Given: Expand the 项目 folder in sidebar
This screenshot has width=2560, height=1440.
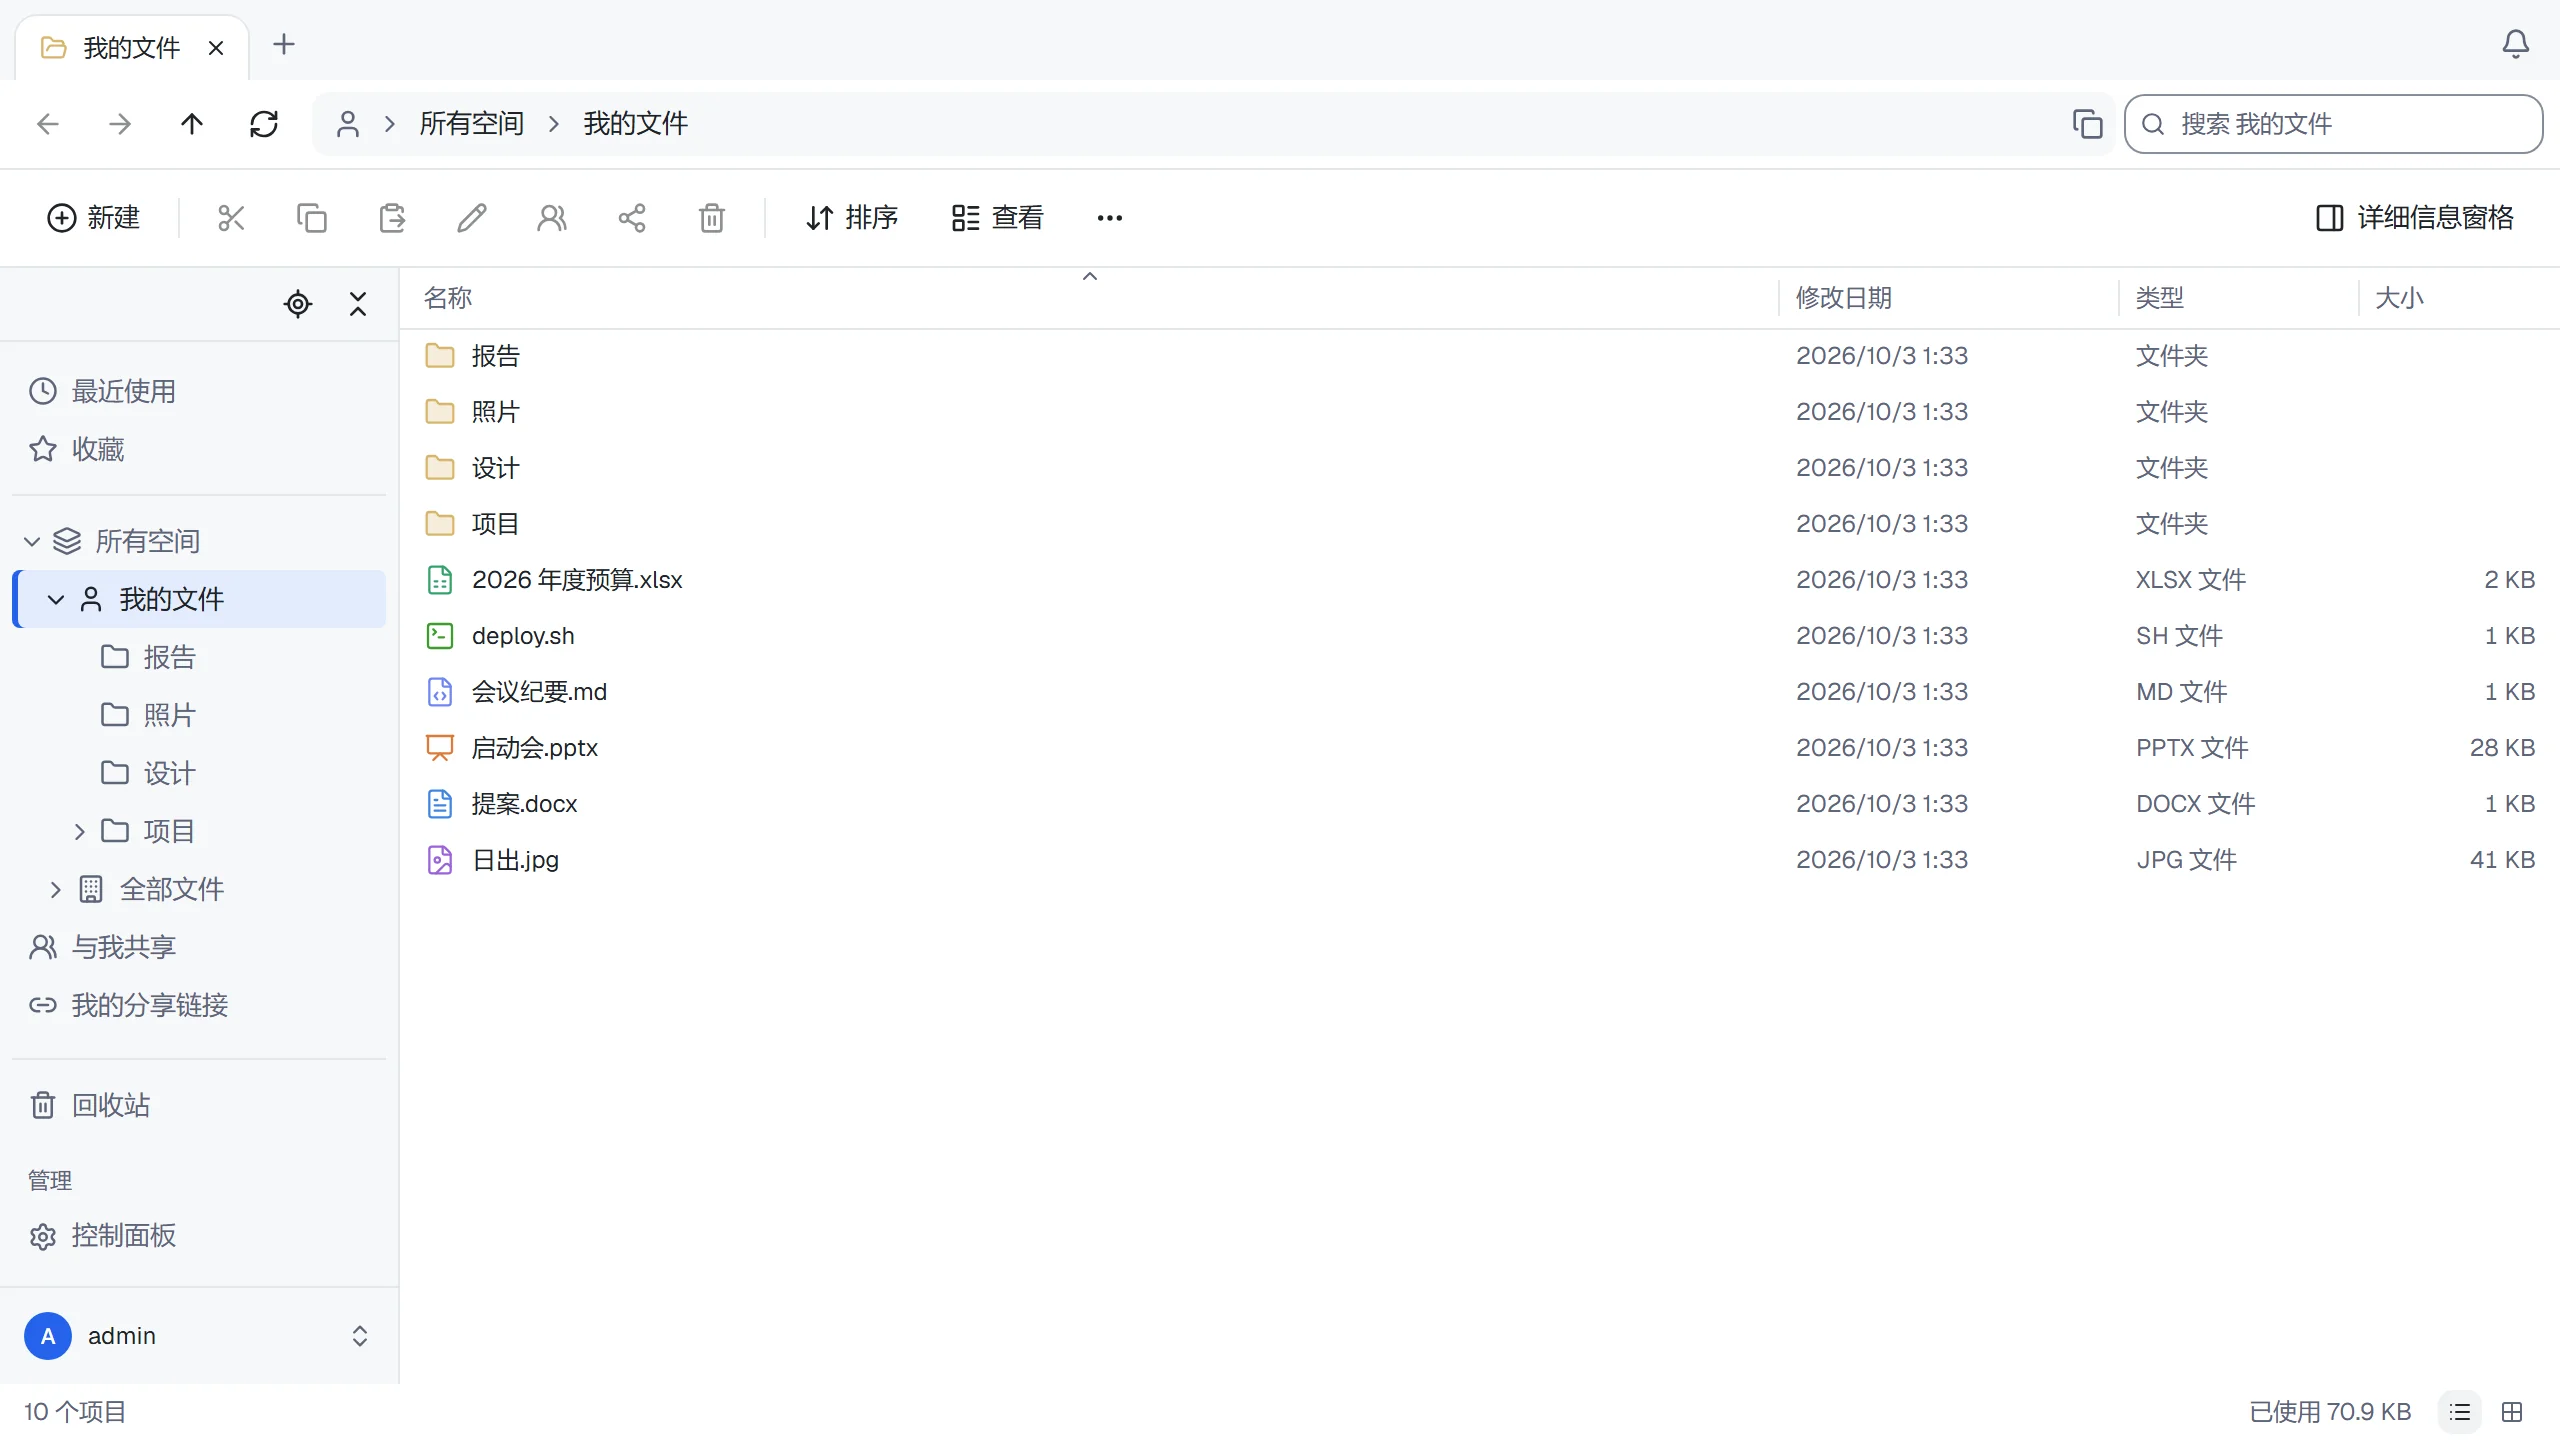Looking at the screenshot, I should tap(80, 831).
